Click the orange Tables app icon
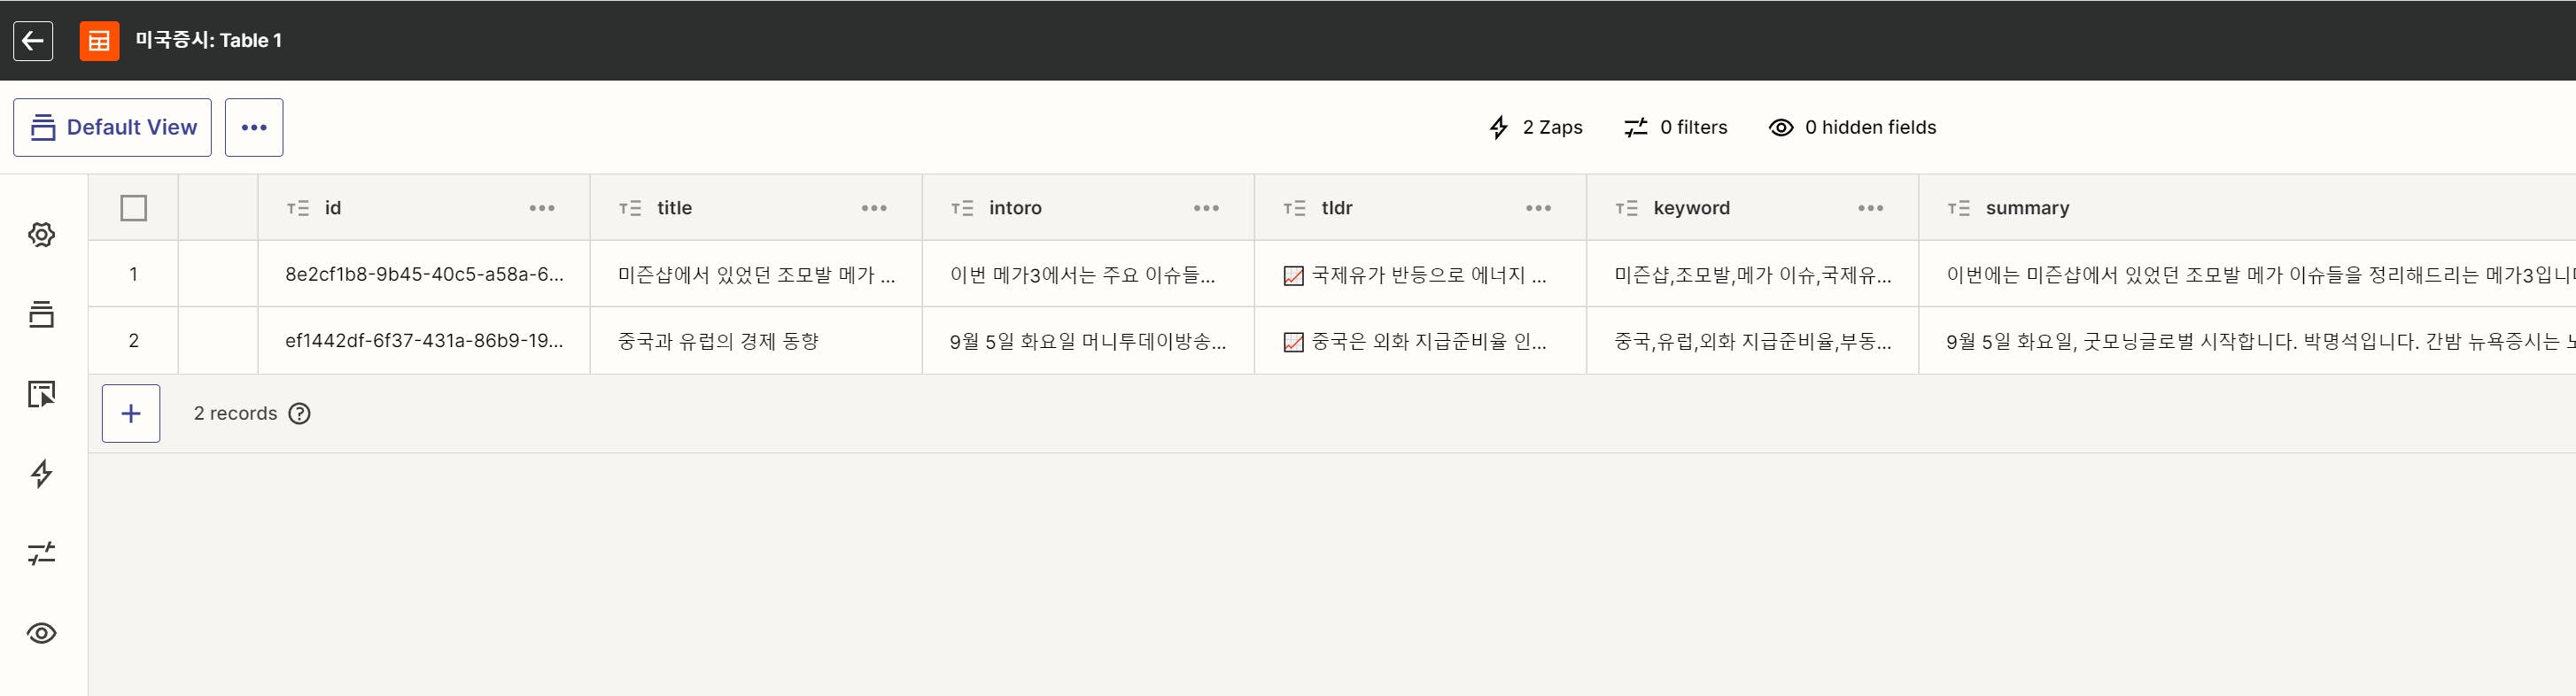This screenshot has width=2576, height=696. click(x=99, y=41)
